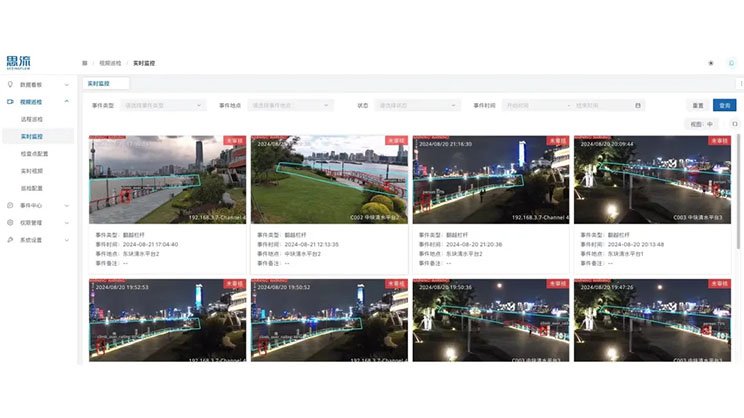
Task: Open the snapshot for the 17:04:40 event
Action: click(x=167, y=180)
